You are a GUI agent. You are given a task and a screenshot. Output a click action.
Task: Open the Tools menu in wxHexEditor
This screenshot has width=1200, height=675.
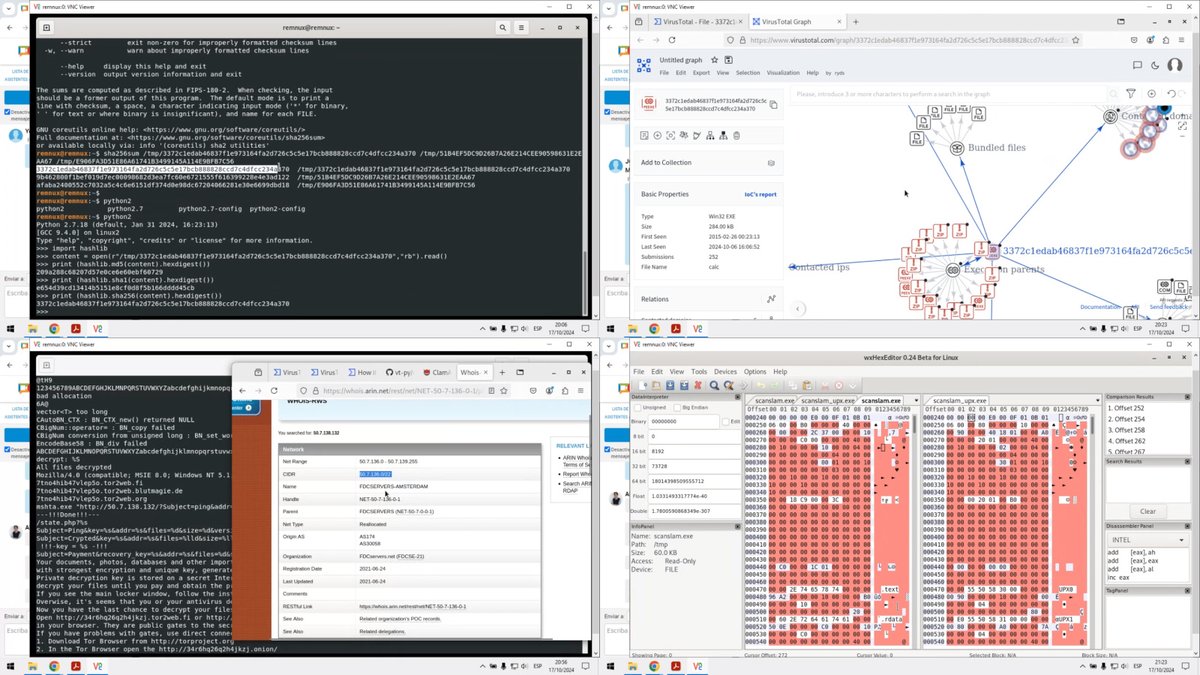[x=699, y=371]
